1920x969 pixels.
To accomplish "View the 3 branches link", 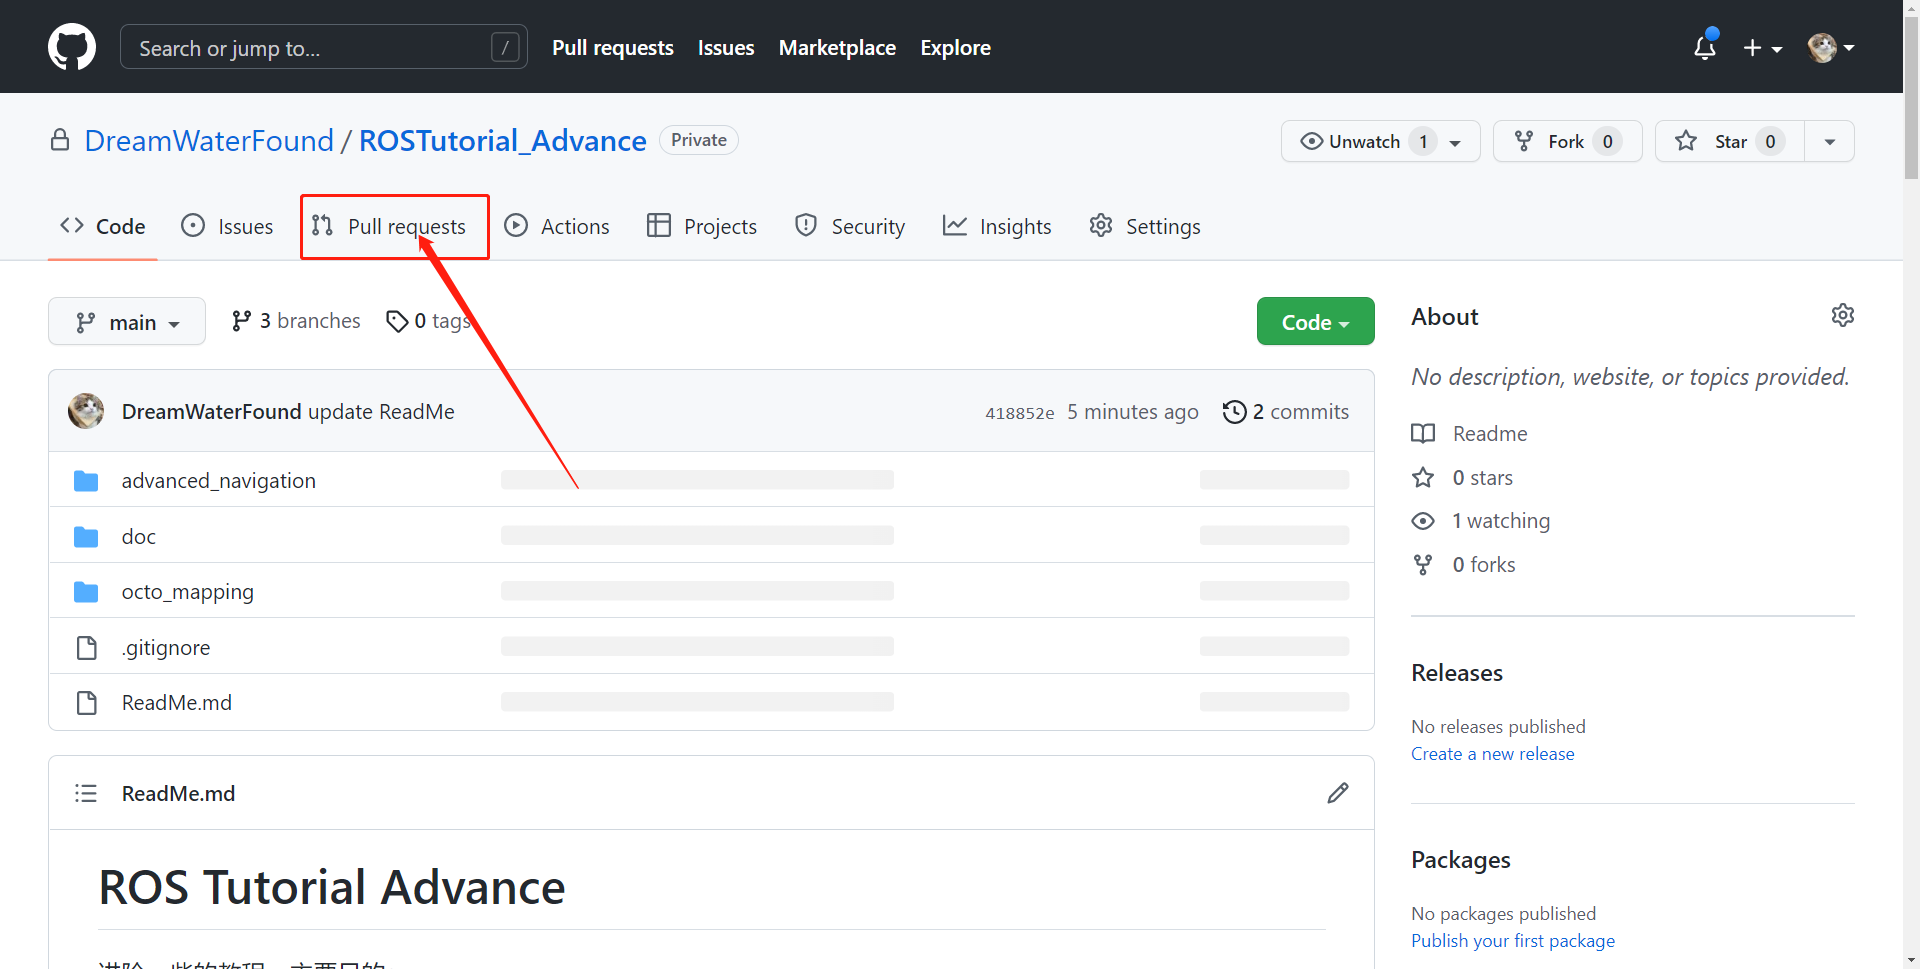I will [296, 320].
